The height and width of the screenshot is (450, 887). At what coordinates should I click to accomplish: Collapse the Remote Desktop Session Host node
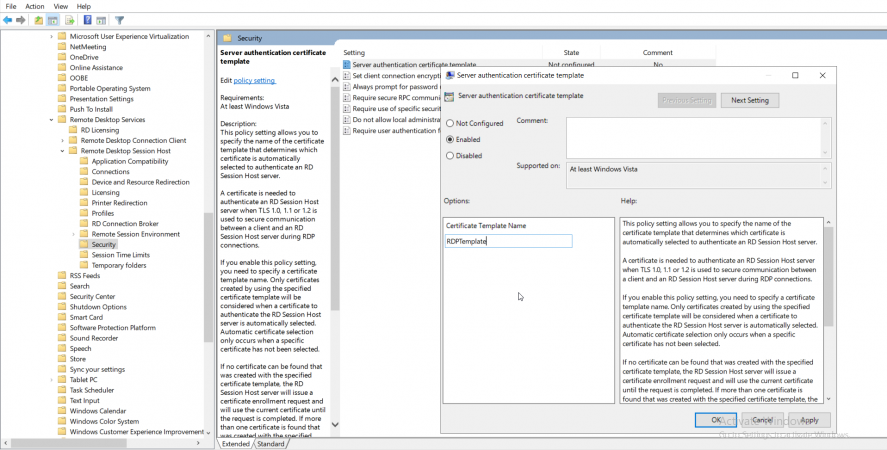tap(62, 151)
